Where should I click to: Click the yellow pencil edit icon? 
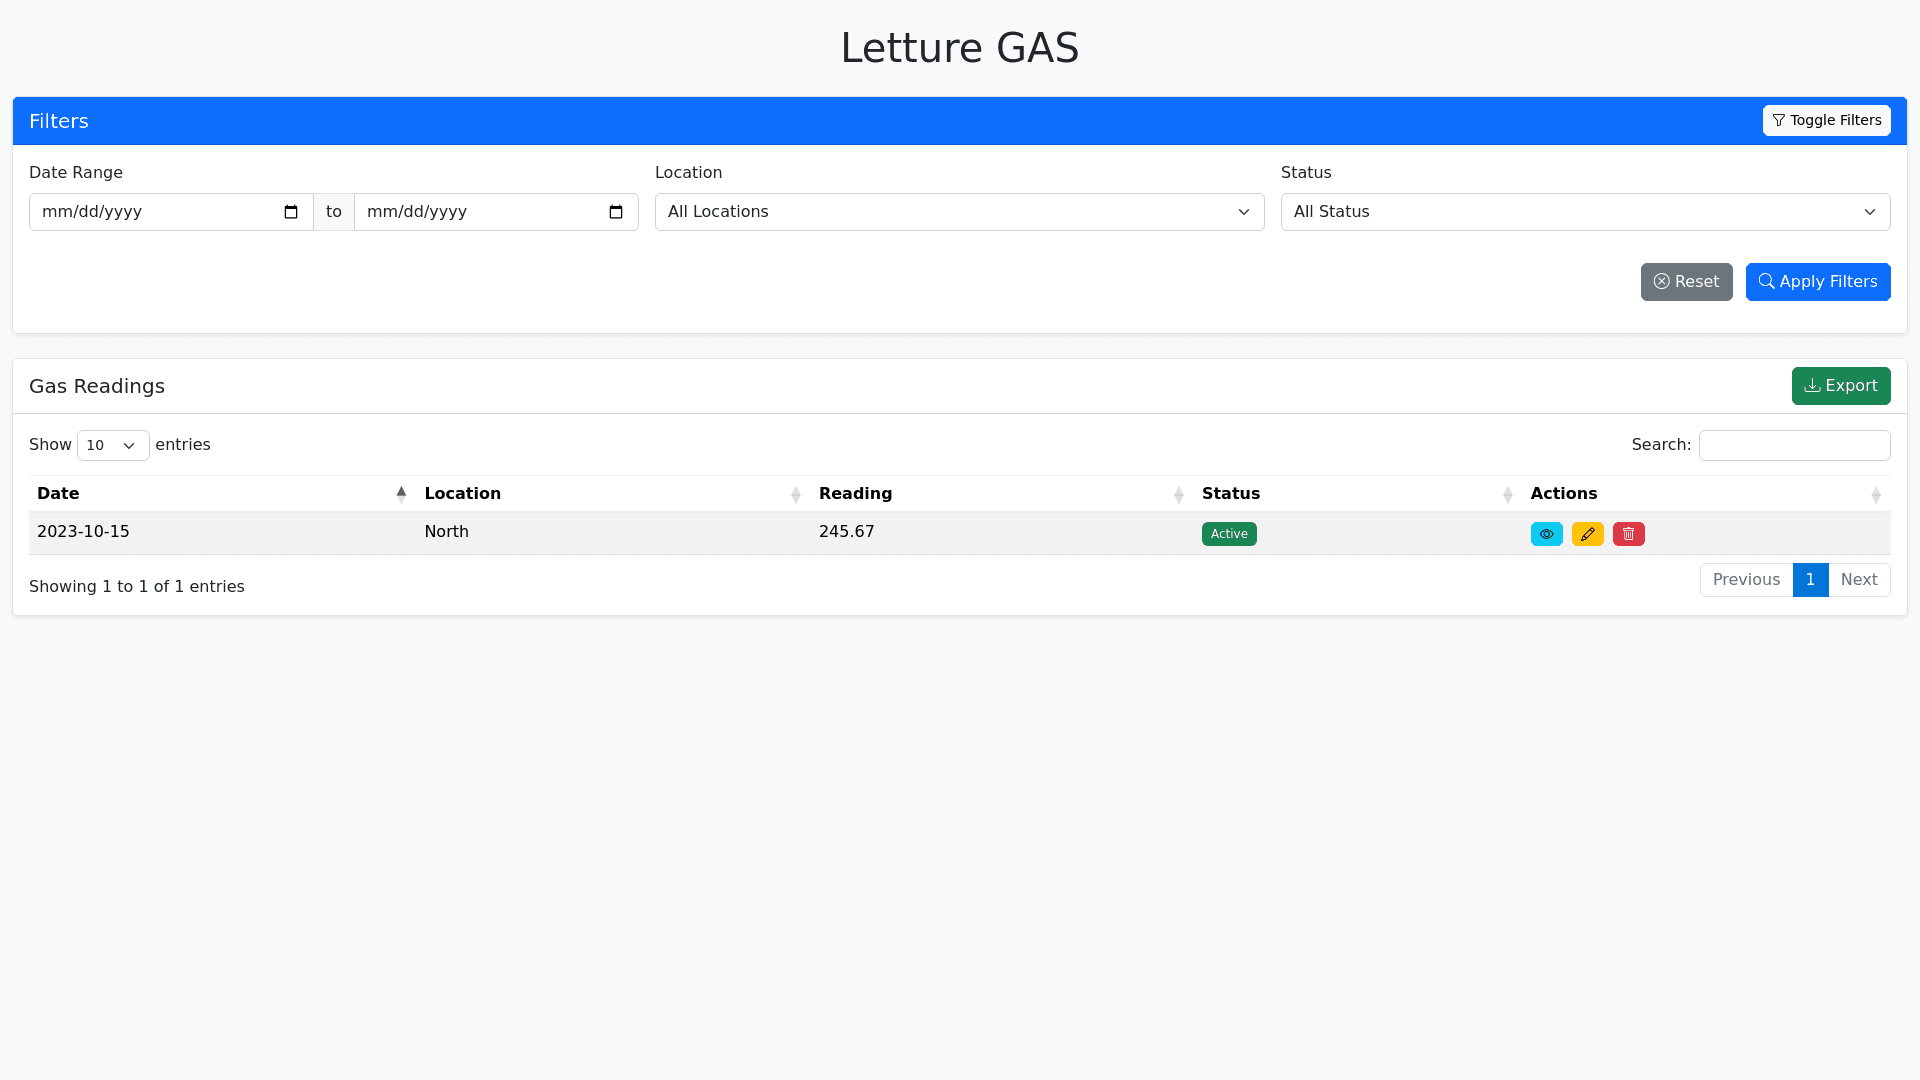1587,534
